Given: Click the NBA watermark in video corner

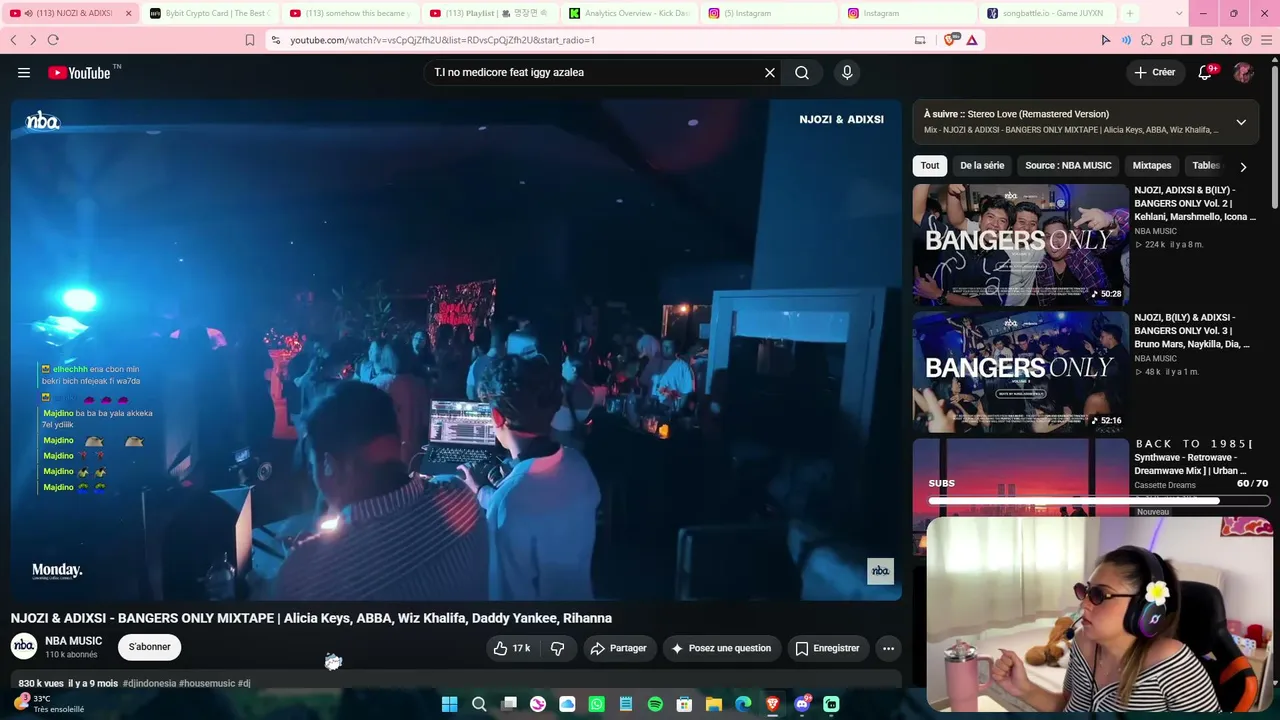Looking at the screenshot, I should click(x=880, y=571).
